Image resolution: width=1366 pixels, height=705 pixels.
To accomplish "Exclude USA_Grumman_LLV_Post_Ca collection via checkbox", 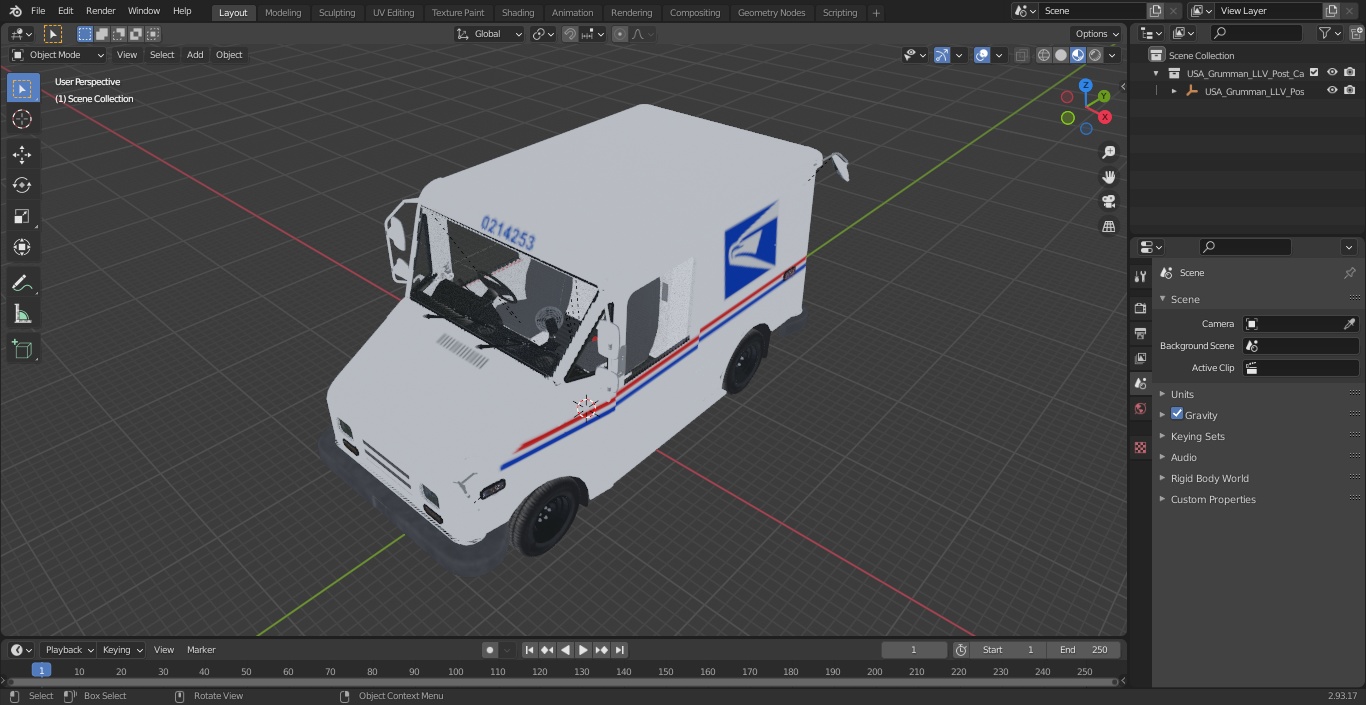I will click(x=1314, y=73).
